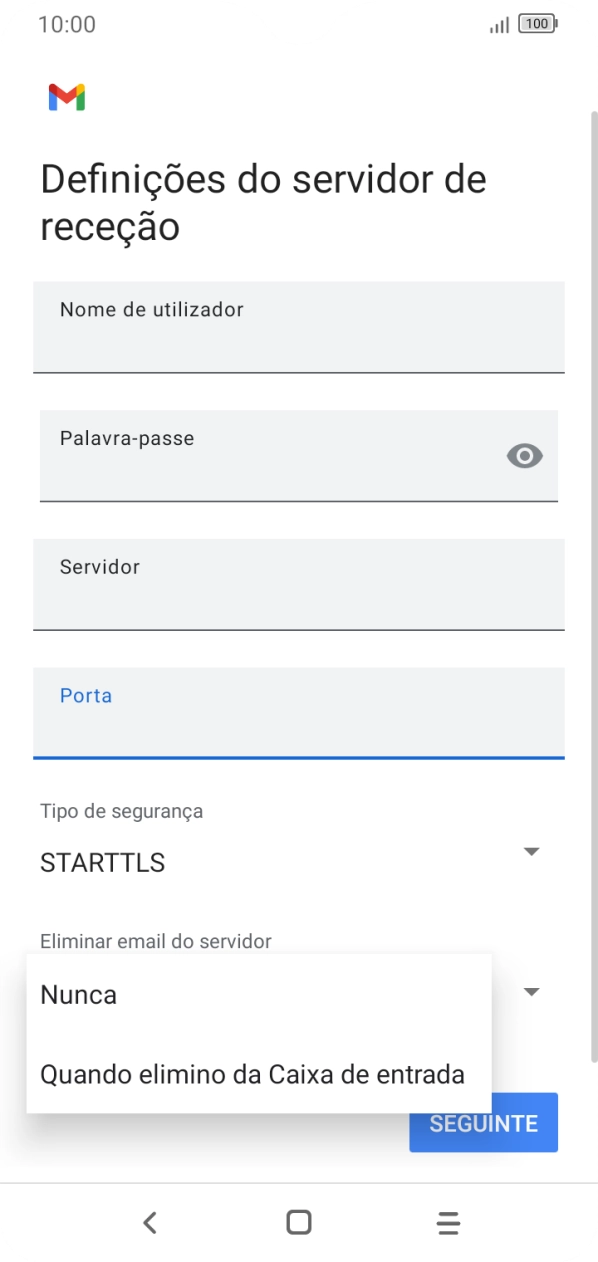Select Nunca from the open menu
598x1262 pixels.
click(78, 994)
